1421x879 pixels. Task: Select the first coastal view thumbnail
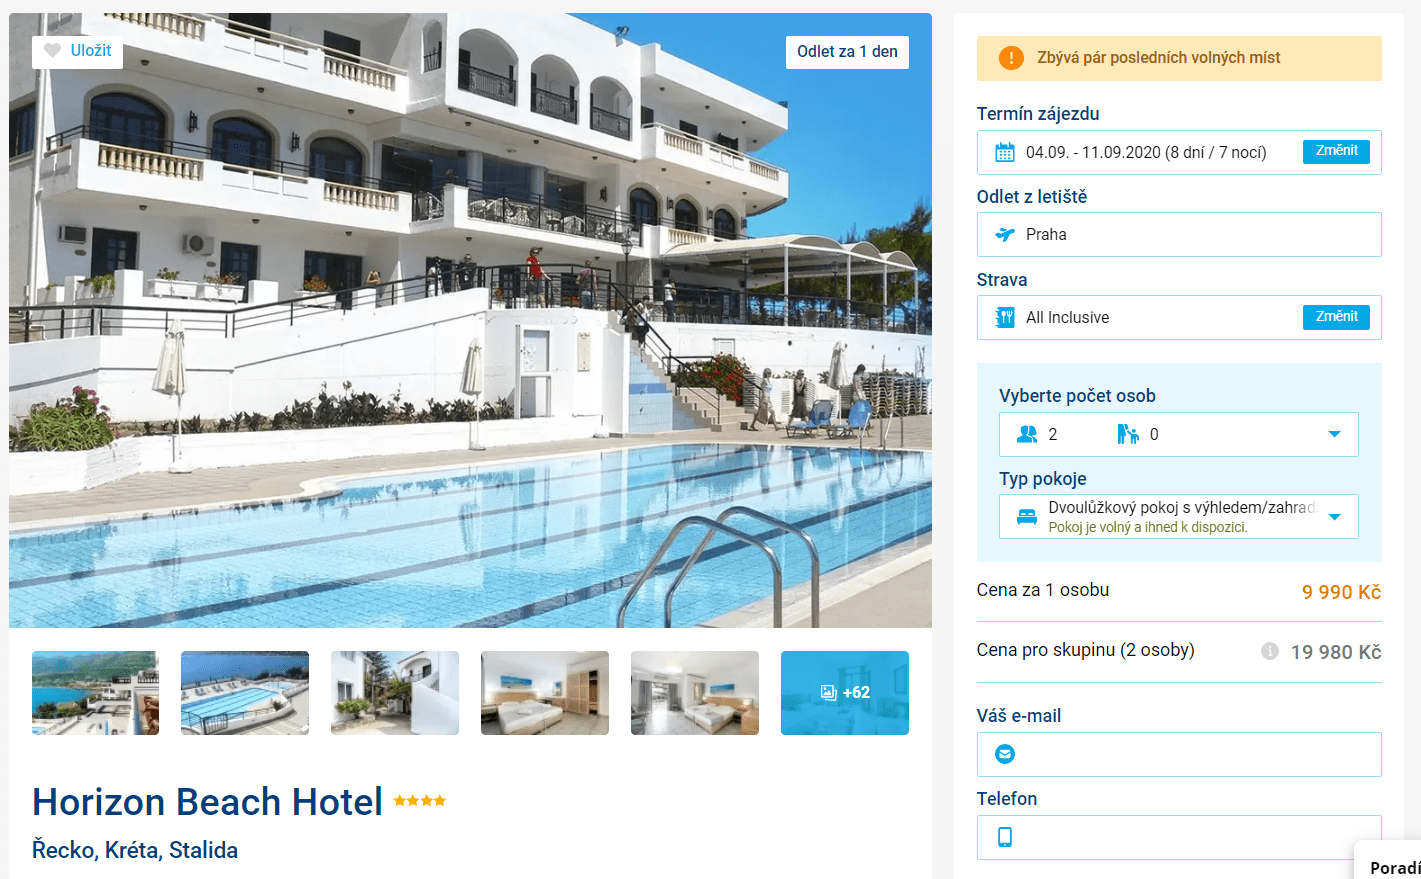[x=95, y=693]
